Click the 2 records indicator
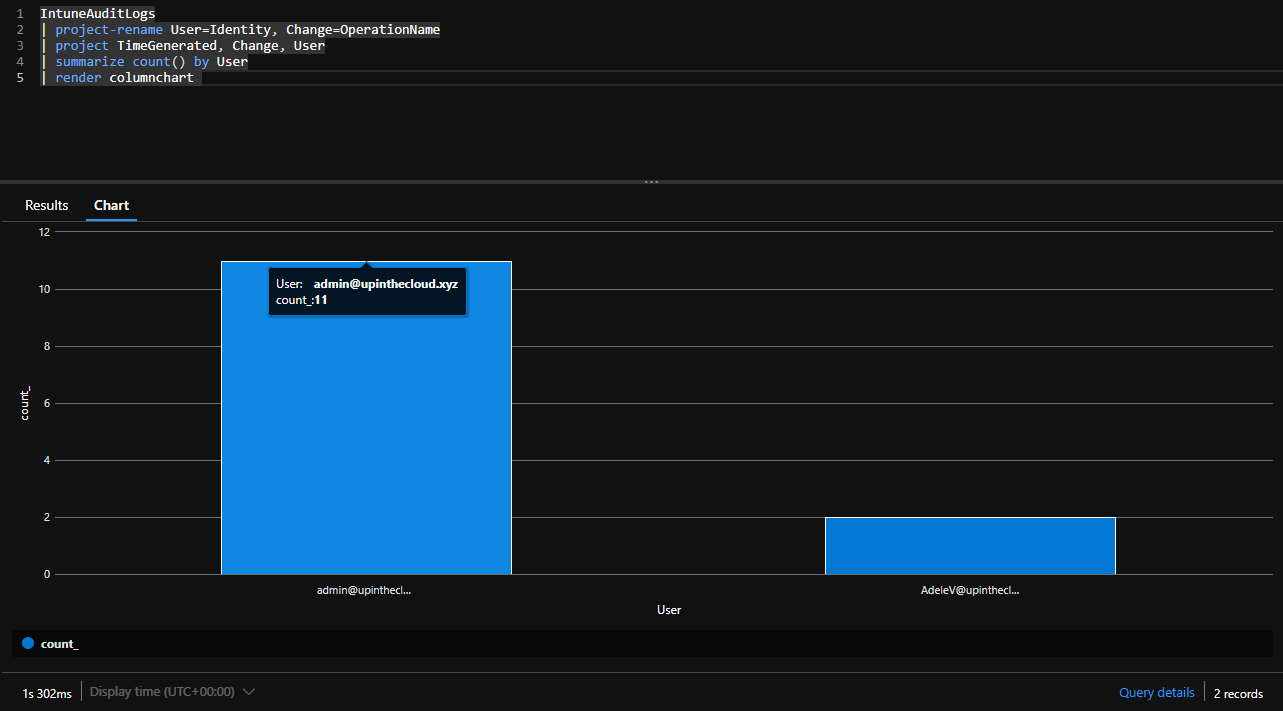This screenshot has width=1283, height=711. tap(1237, 693)
